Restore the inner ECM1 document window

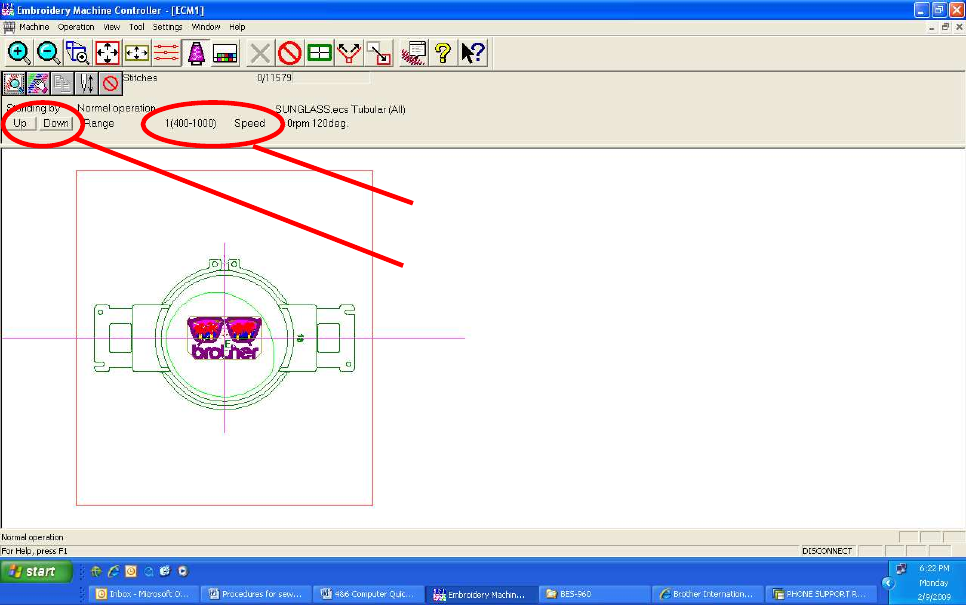945,27
